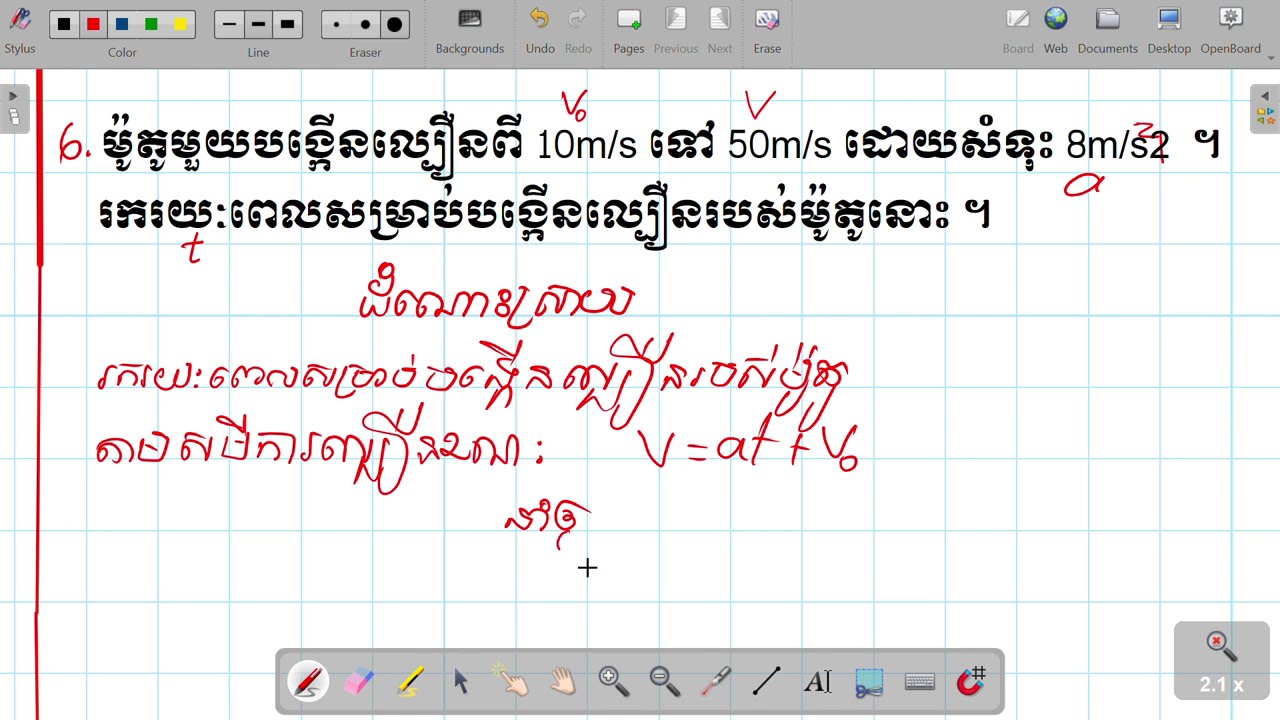Choose the thin line width

click(230, 24)
